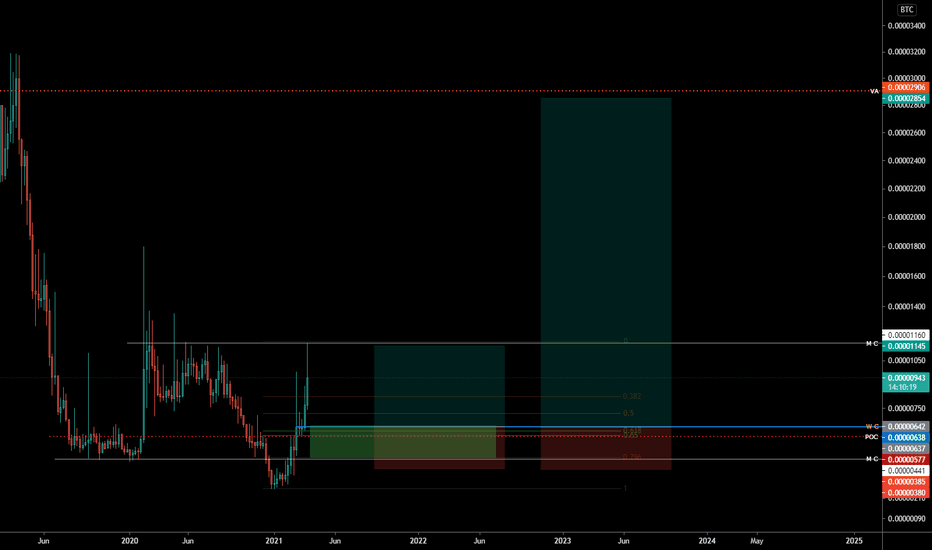Click the 0.00001600 price axis tick

906,276
